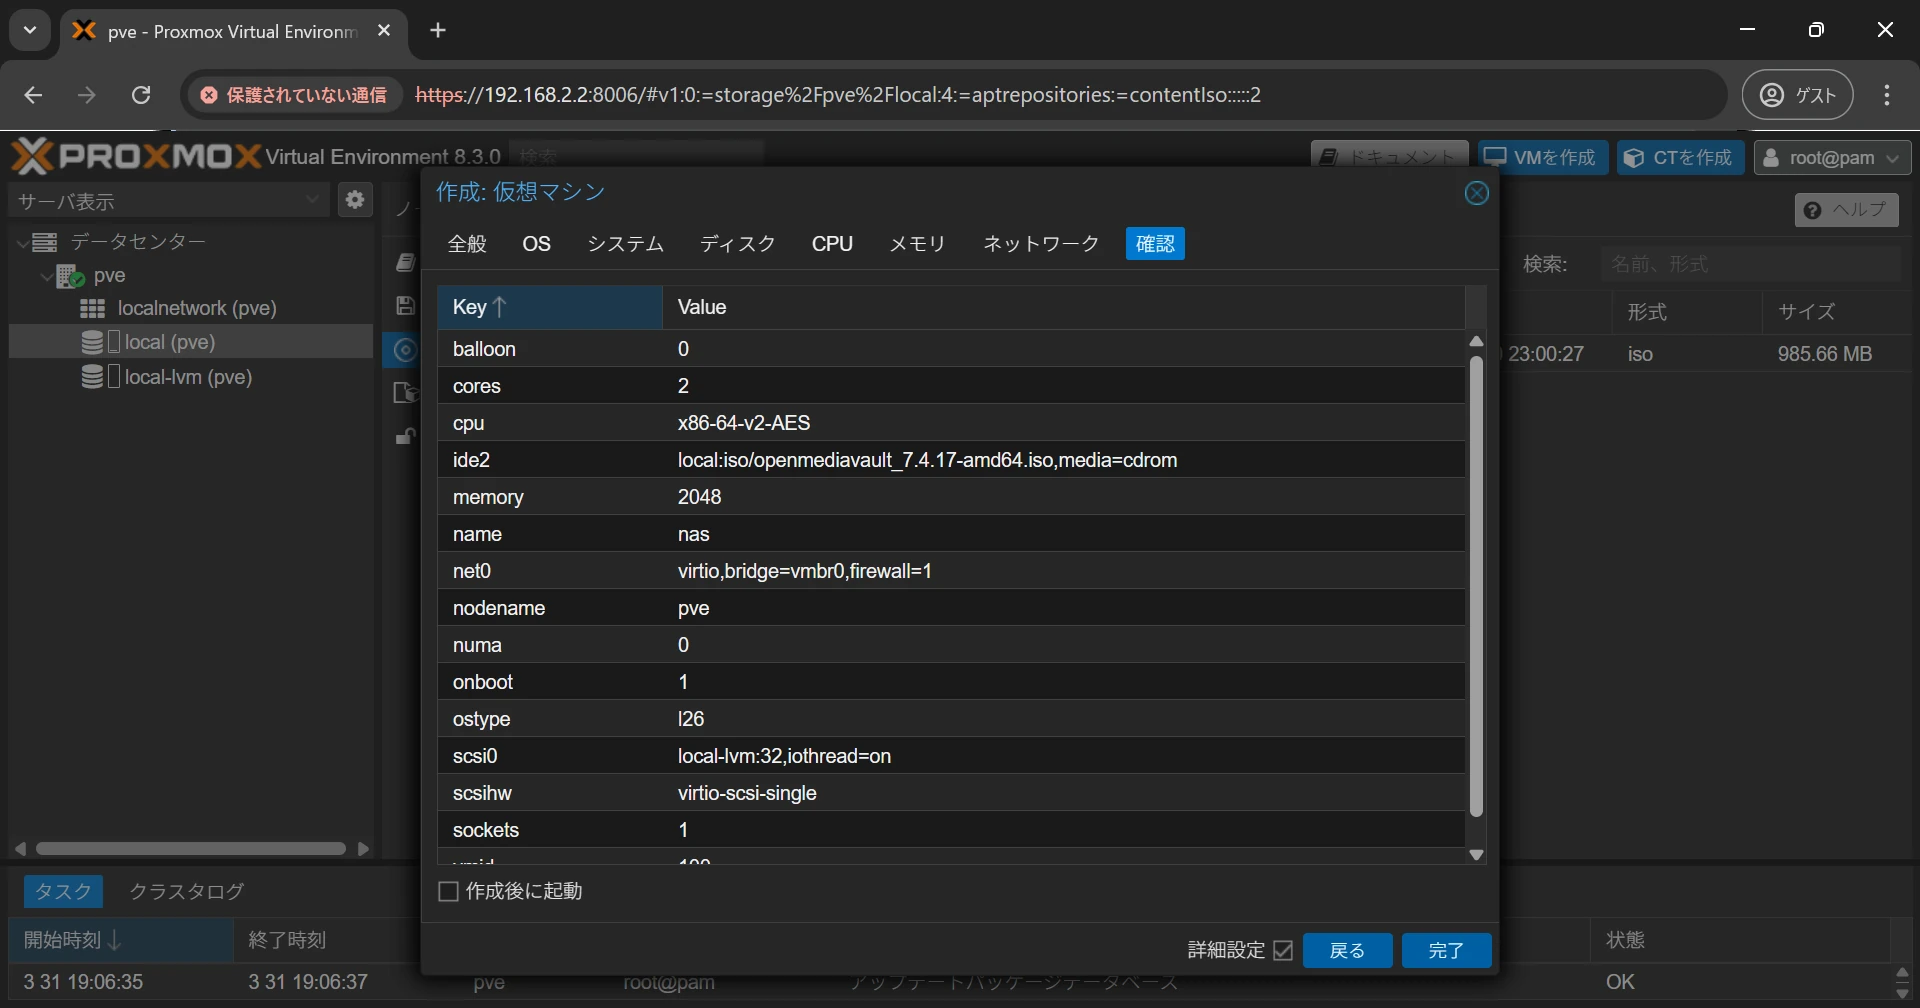The height and width of the screenshot is (1008, 1920).
Task: Open the tree settings gear icon
Action: click(354, 200)
